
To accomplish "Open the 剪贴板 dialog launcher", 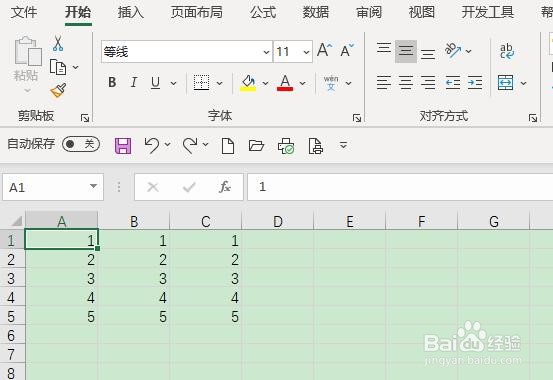I will pos(85,118).
